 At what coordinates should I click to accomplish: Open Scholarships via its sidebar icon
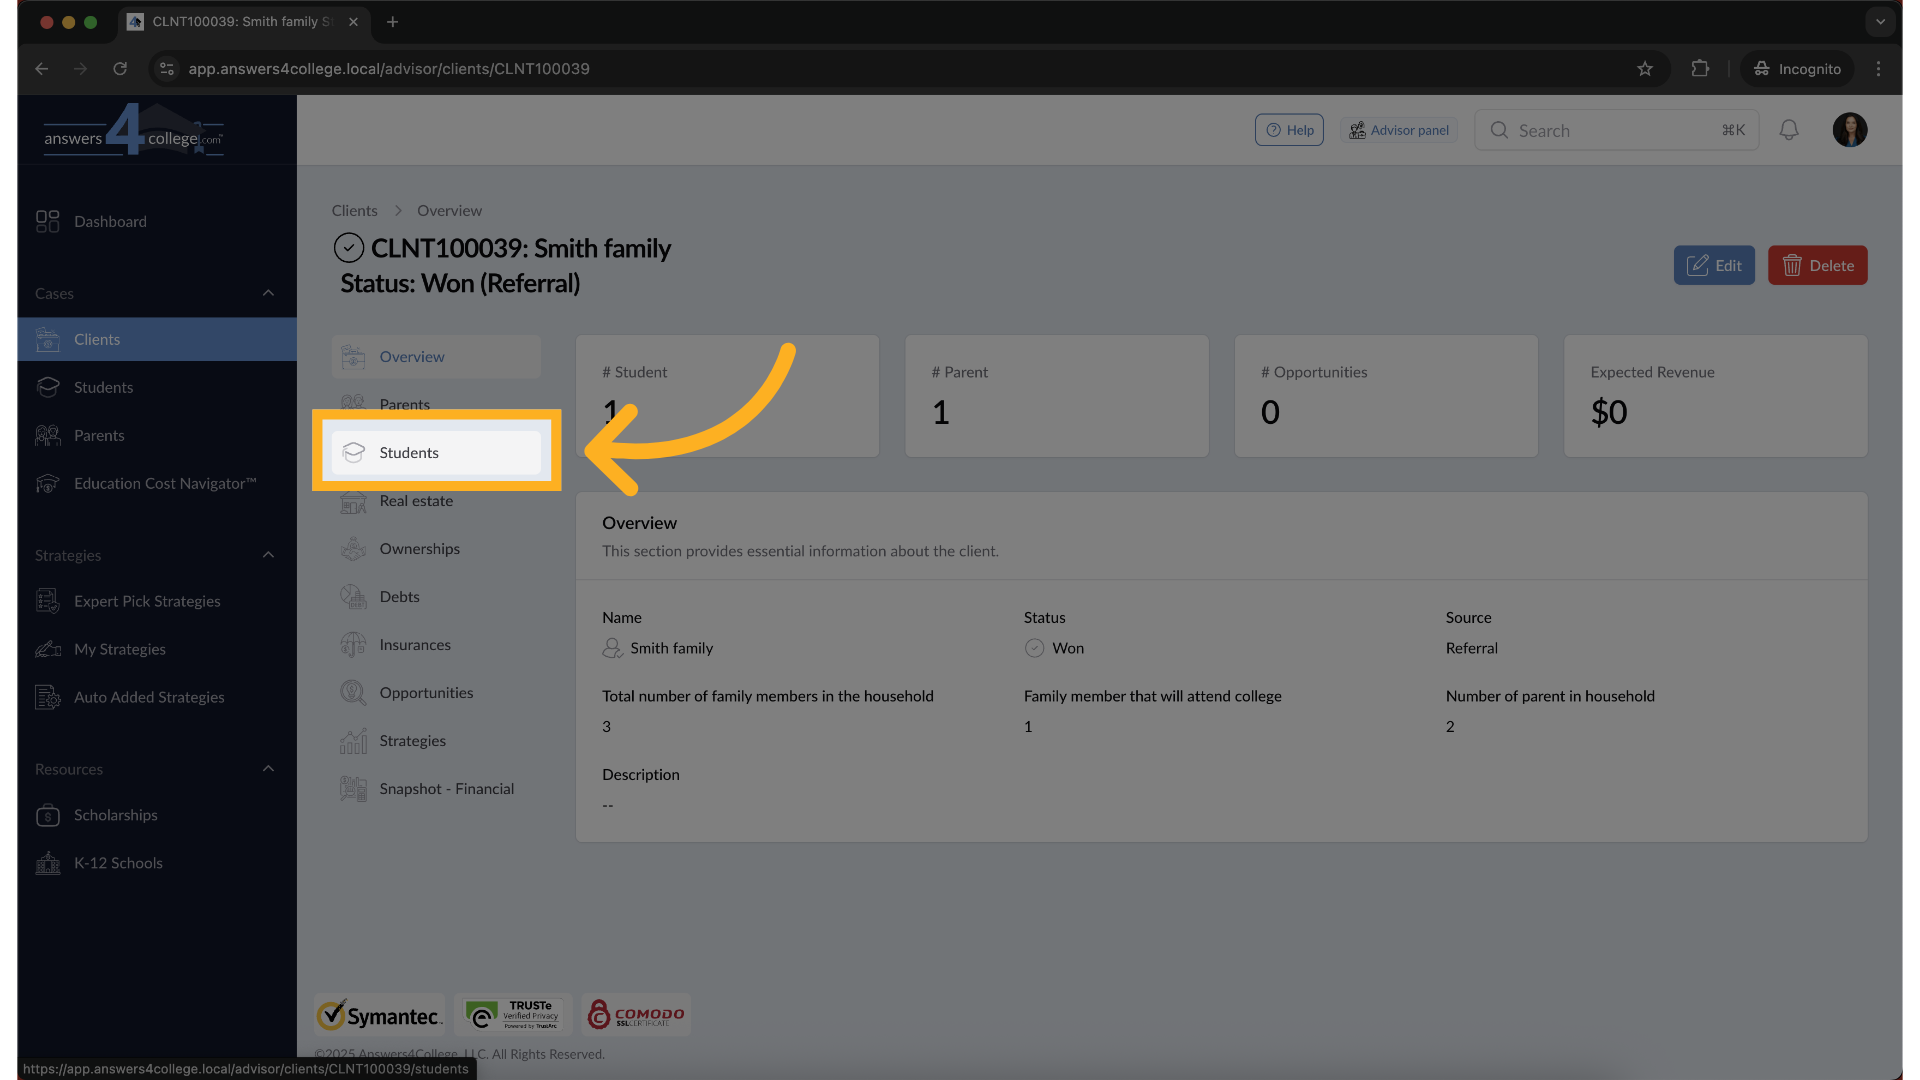(47, 816)
